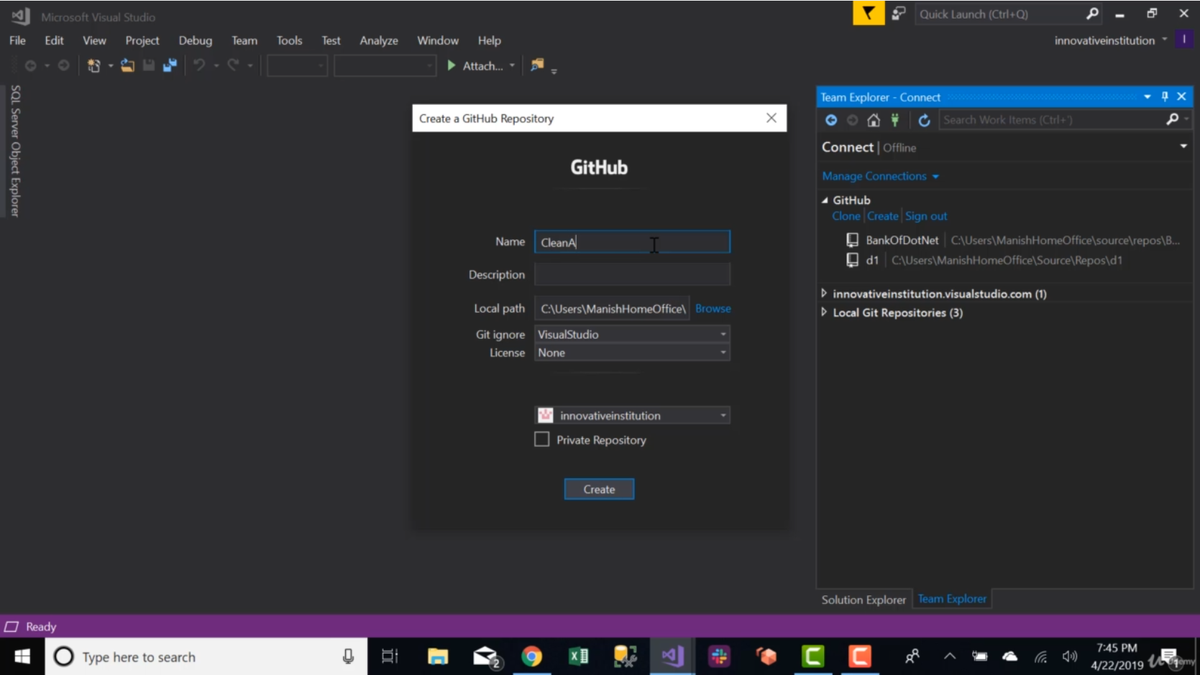Viewport: 1200px width, 675px height.
Task: Refresh Team Explorer with the refresh icon
Action: 924,120
